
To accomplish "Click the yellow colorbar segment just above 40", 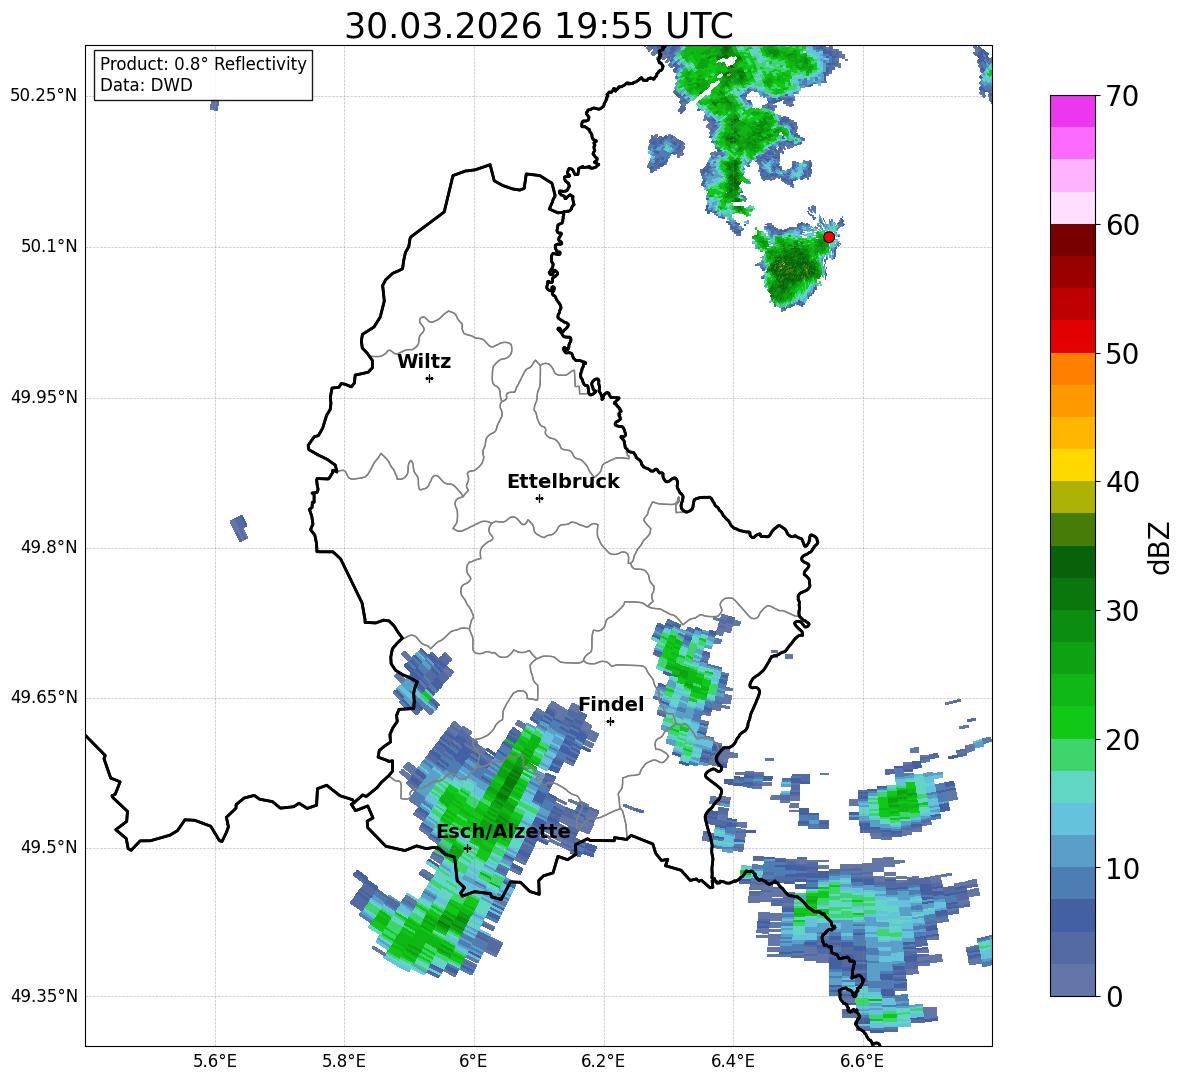I will click(1072, 465).
